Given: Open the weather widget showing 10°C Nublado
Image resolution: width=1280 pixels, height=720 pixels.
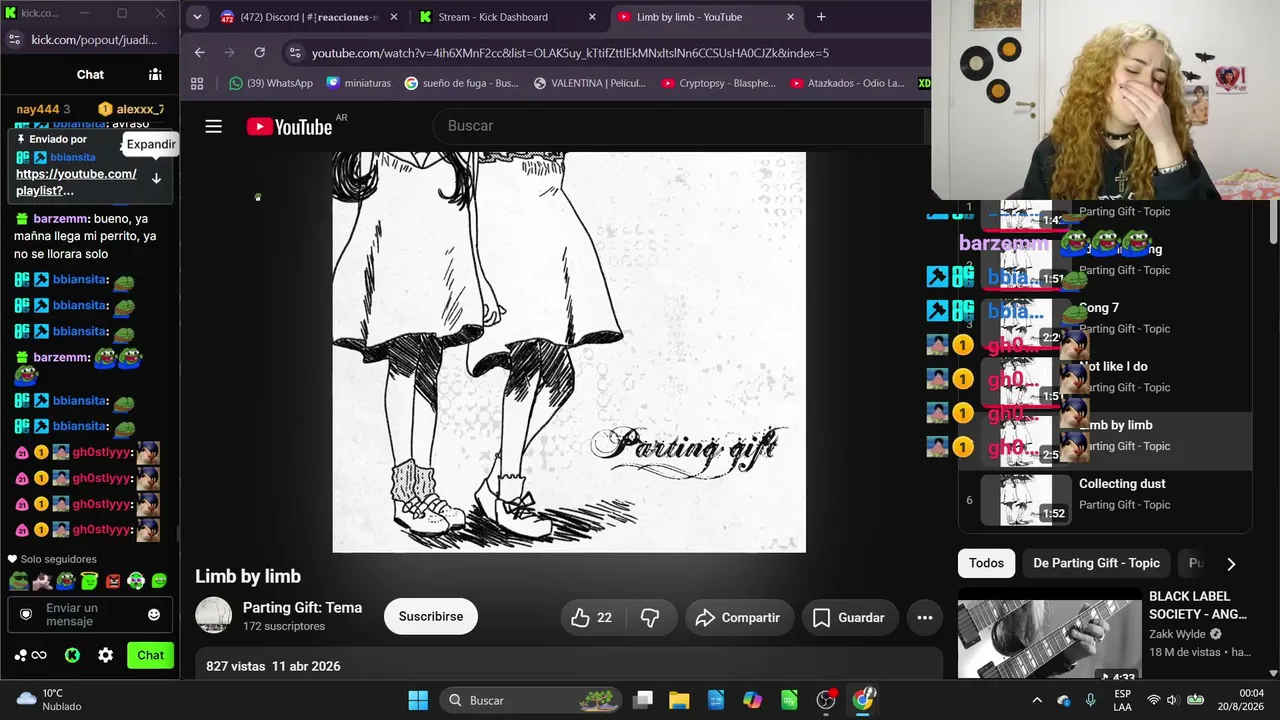Looking at the screenshot, I should 50,700.
